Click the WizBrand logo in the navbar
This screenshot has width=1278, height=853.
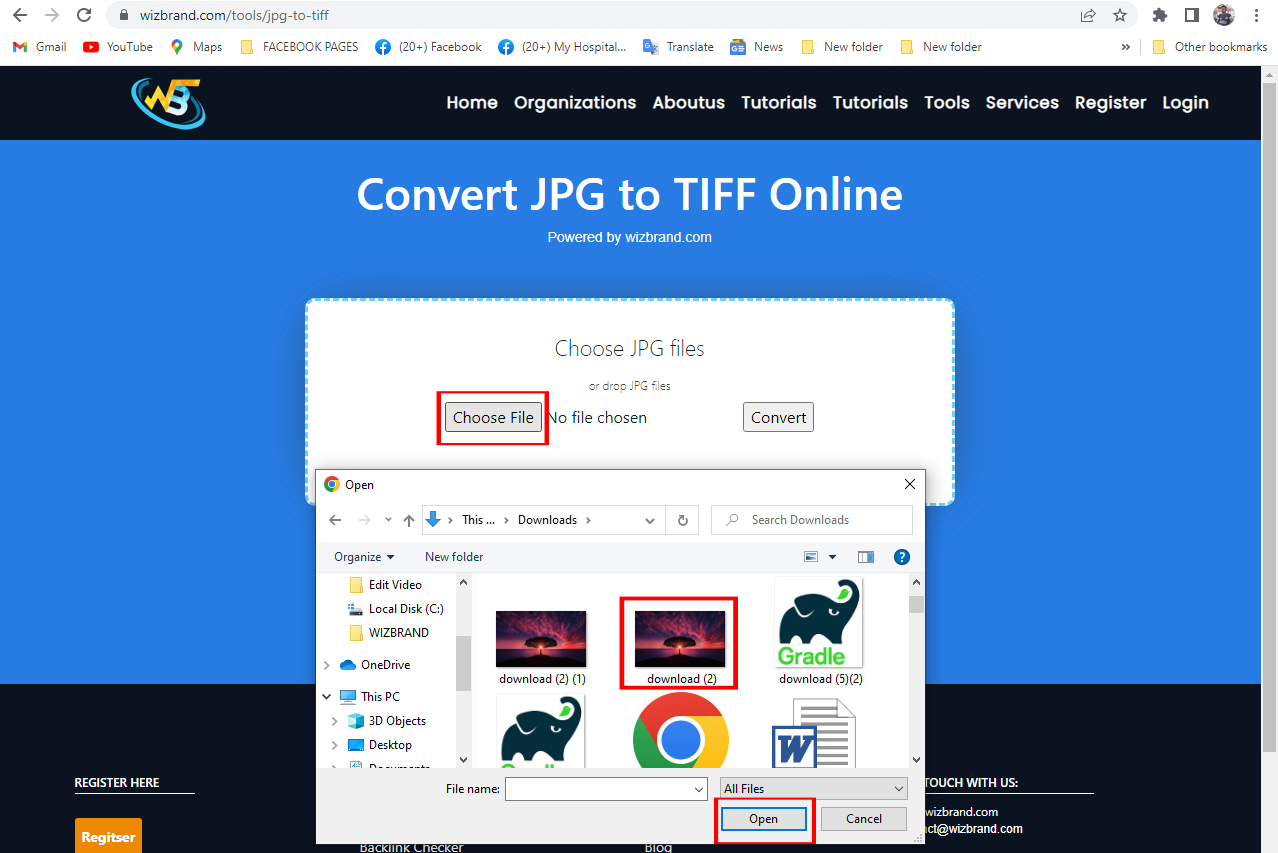tap(167, 102)
